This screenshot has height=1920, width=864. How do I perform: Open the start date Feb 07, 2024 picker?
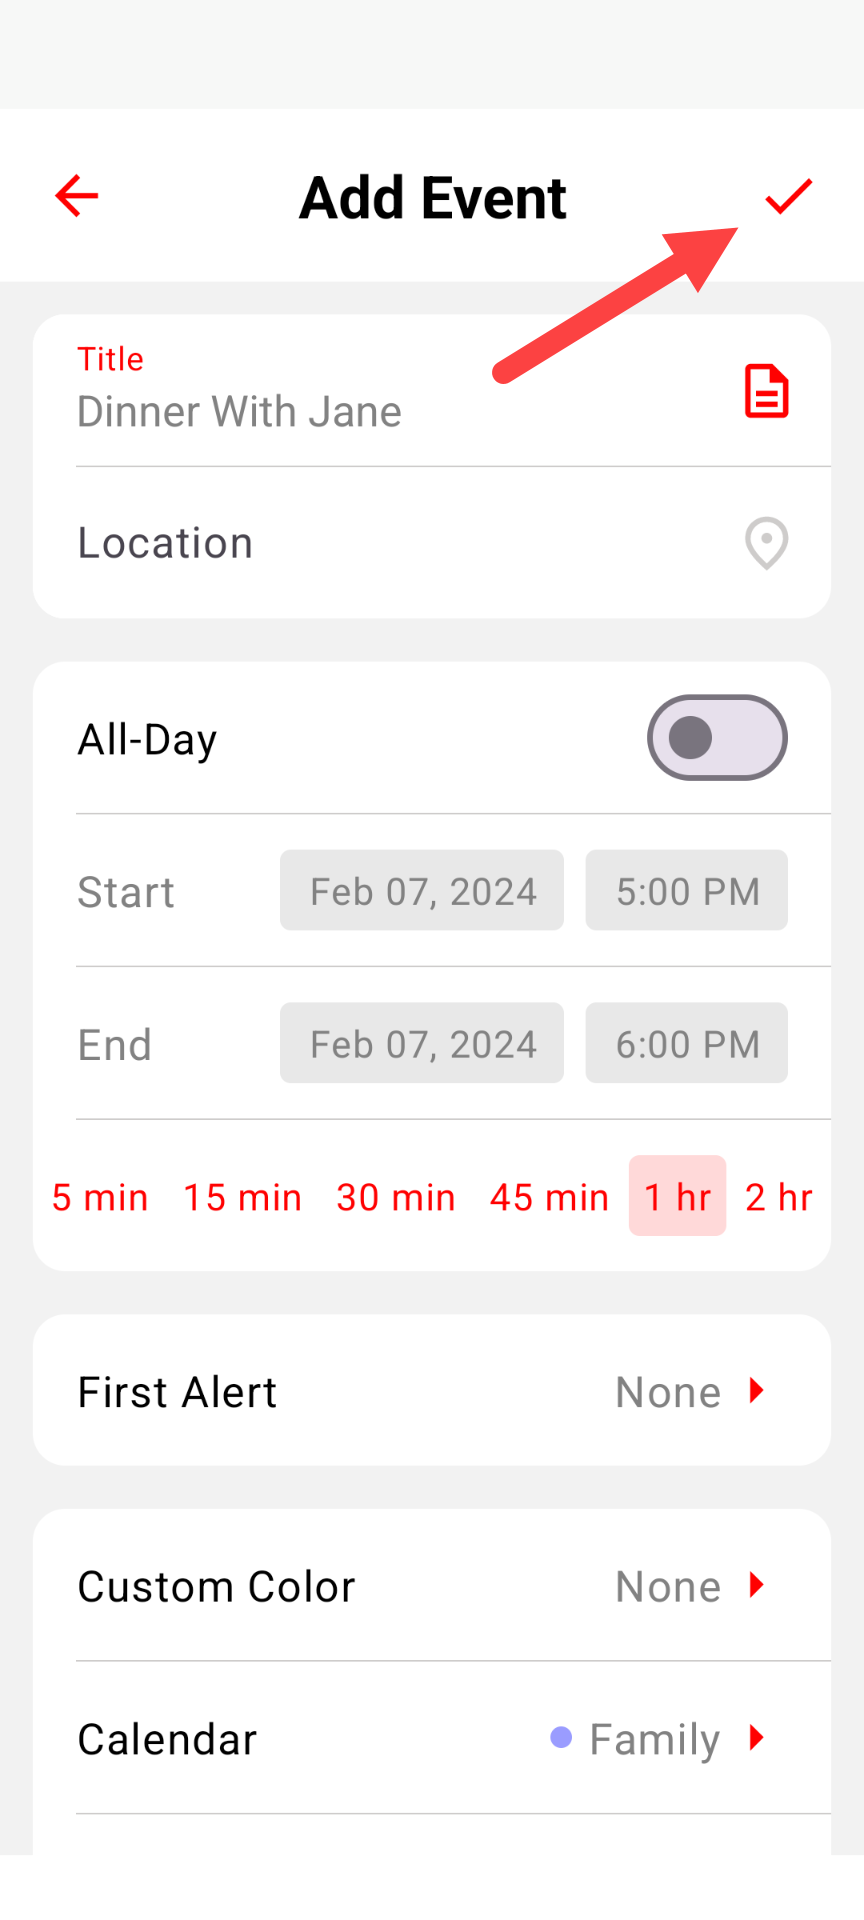point(422,890)
